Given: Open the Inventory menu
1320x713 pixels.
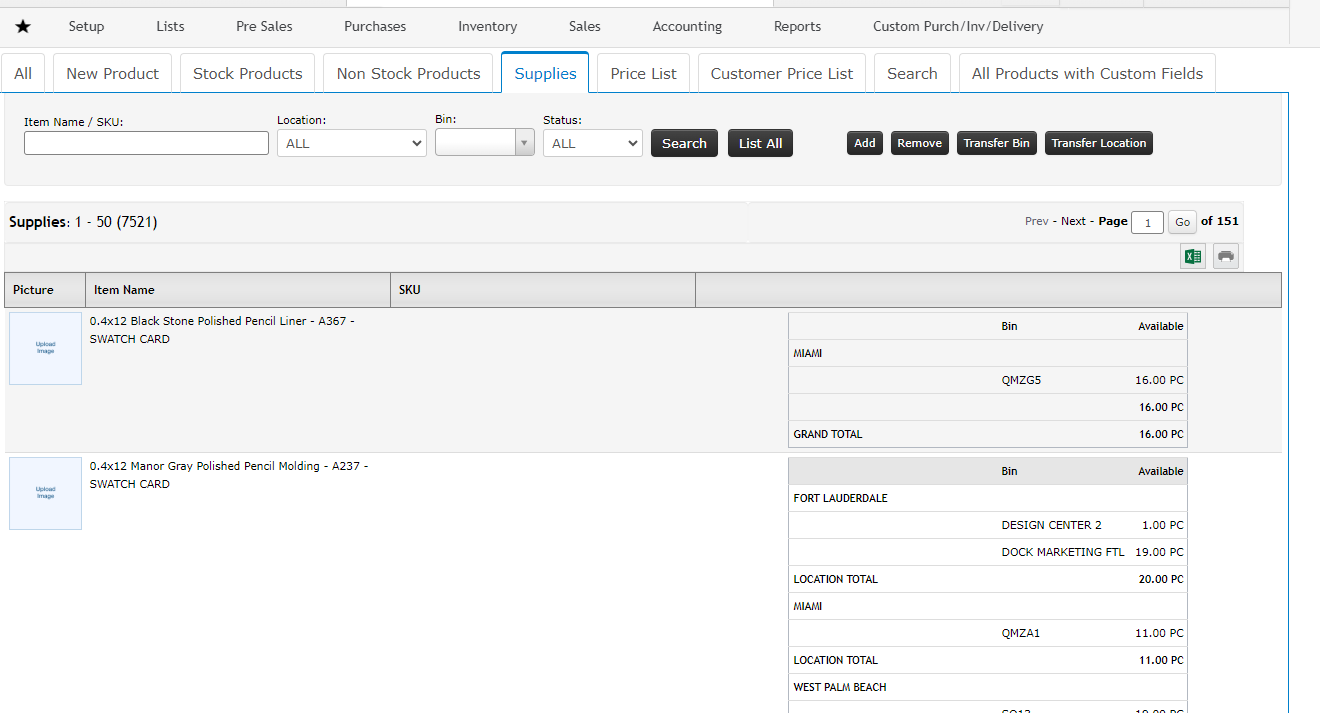Looking at the screenshot, I should pyautogui.click(x=487, y=26).
